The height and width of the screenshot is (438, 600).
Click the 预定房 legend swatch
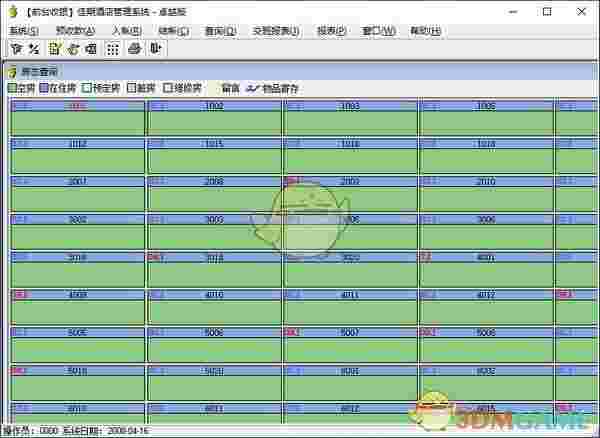(x=87, y=88)
